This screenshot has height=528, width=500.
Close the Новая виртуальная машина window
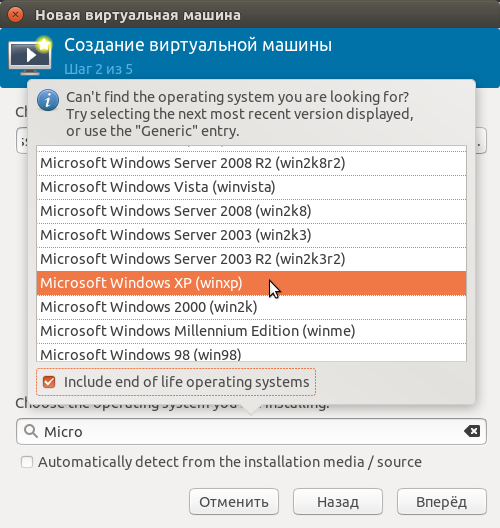coord(15,15)
